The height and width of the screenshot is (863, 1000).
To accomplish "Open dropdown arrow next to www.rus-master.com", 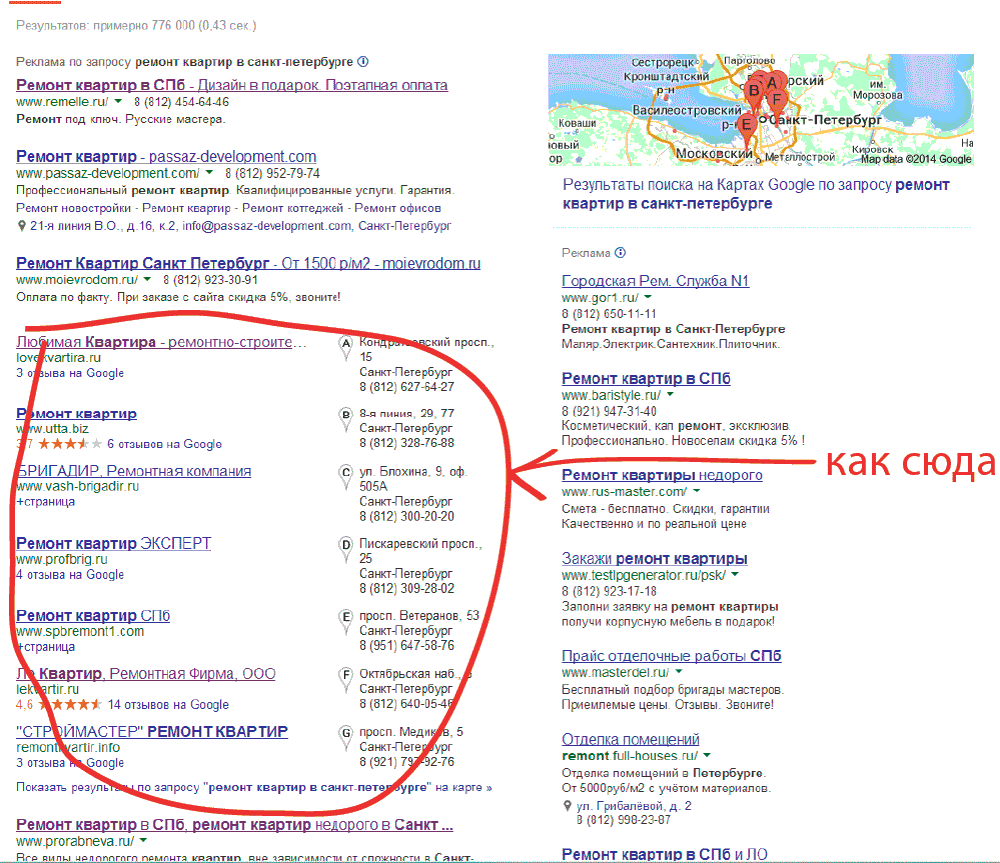I will coord(696,491).
